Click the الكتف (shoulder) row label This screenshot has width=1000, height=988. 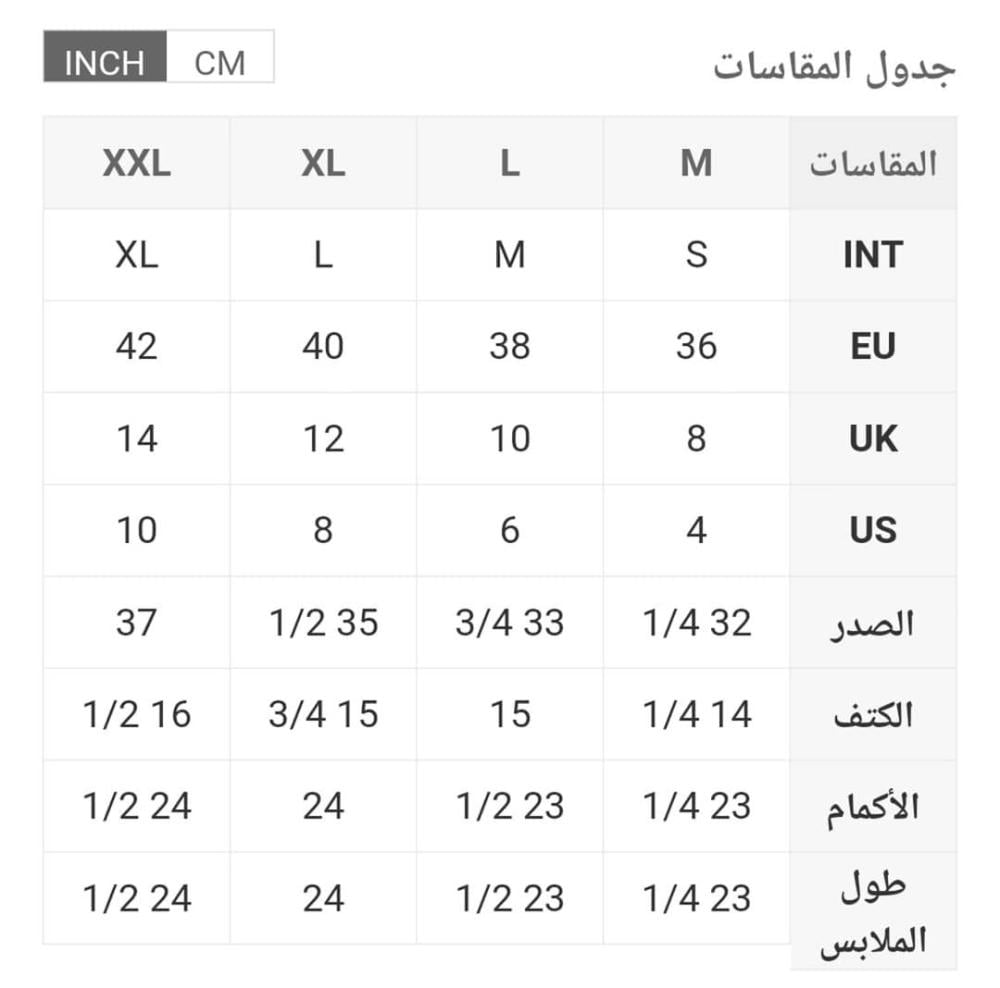[x=873, y=715]
